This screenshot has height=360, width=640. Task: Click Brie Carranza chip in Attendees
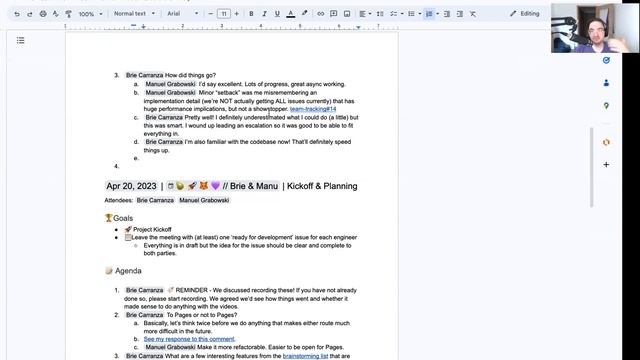pos(155,200)
